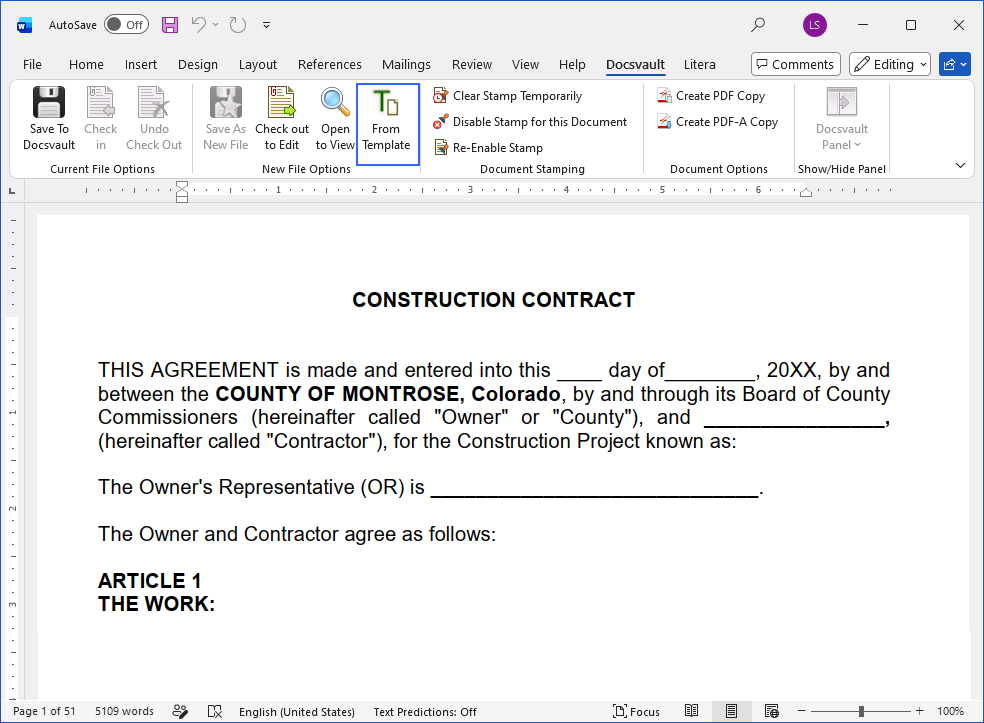Click Open to View magnifier icon
Viewport: 984px width, 723px height.
335,102
